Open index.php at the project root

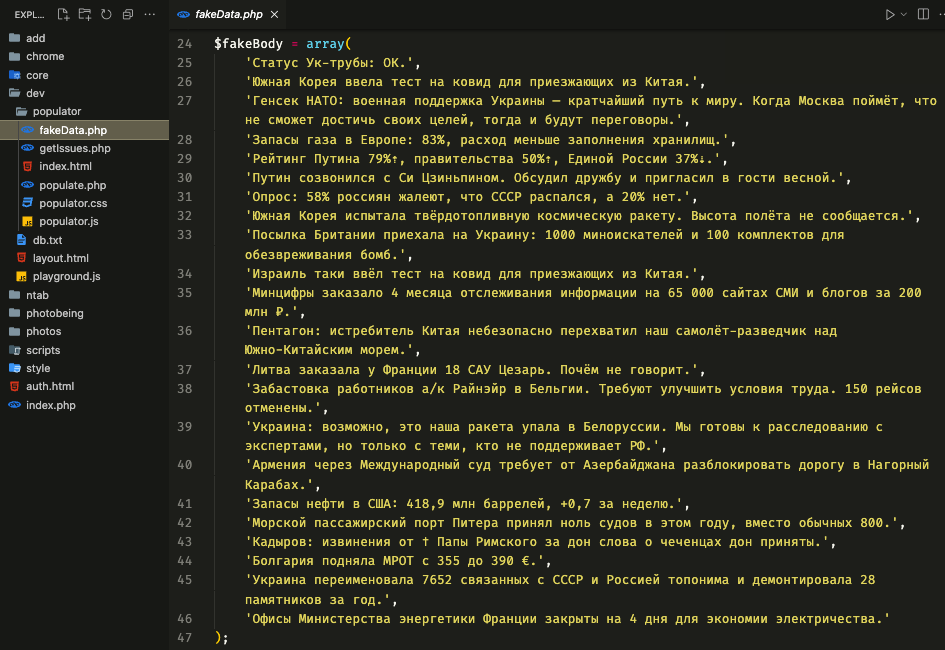(x=84, y=405)
